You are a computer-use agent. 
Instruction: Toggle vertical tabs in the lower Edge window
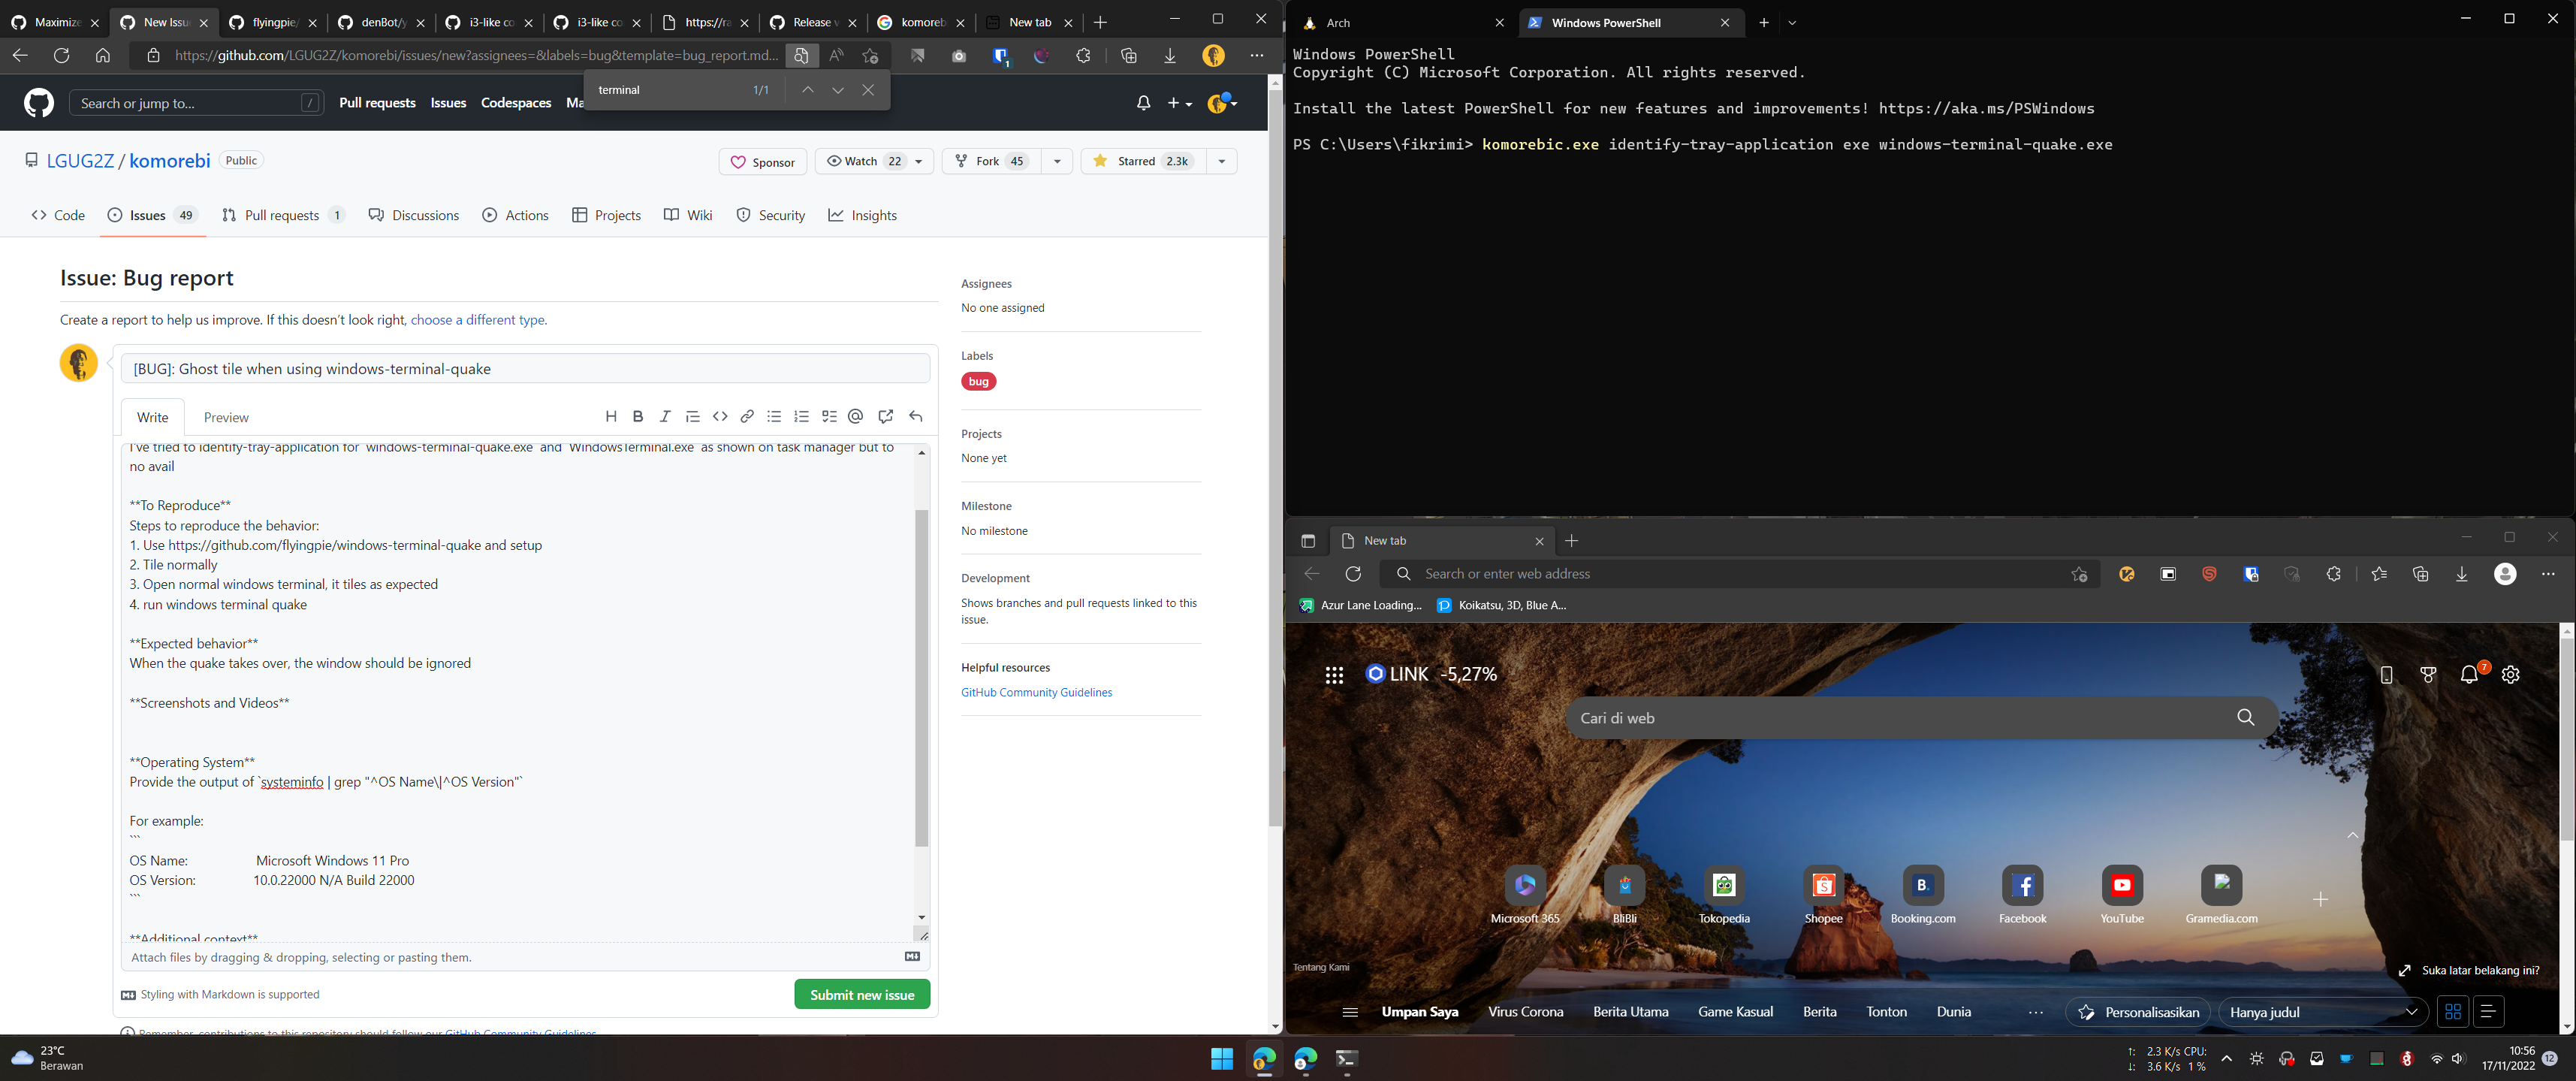click(1308, 541)
